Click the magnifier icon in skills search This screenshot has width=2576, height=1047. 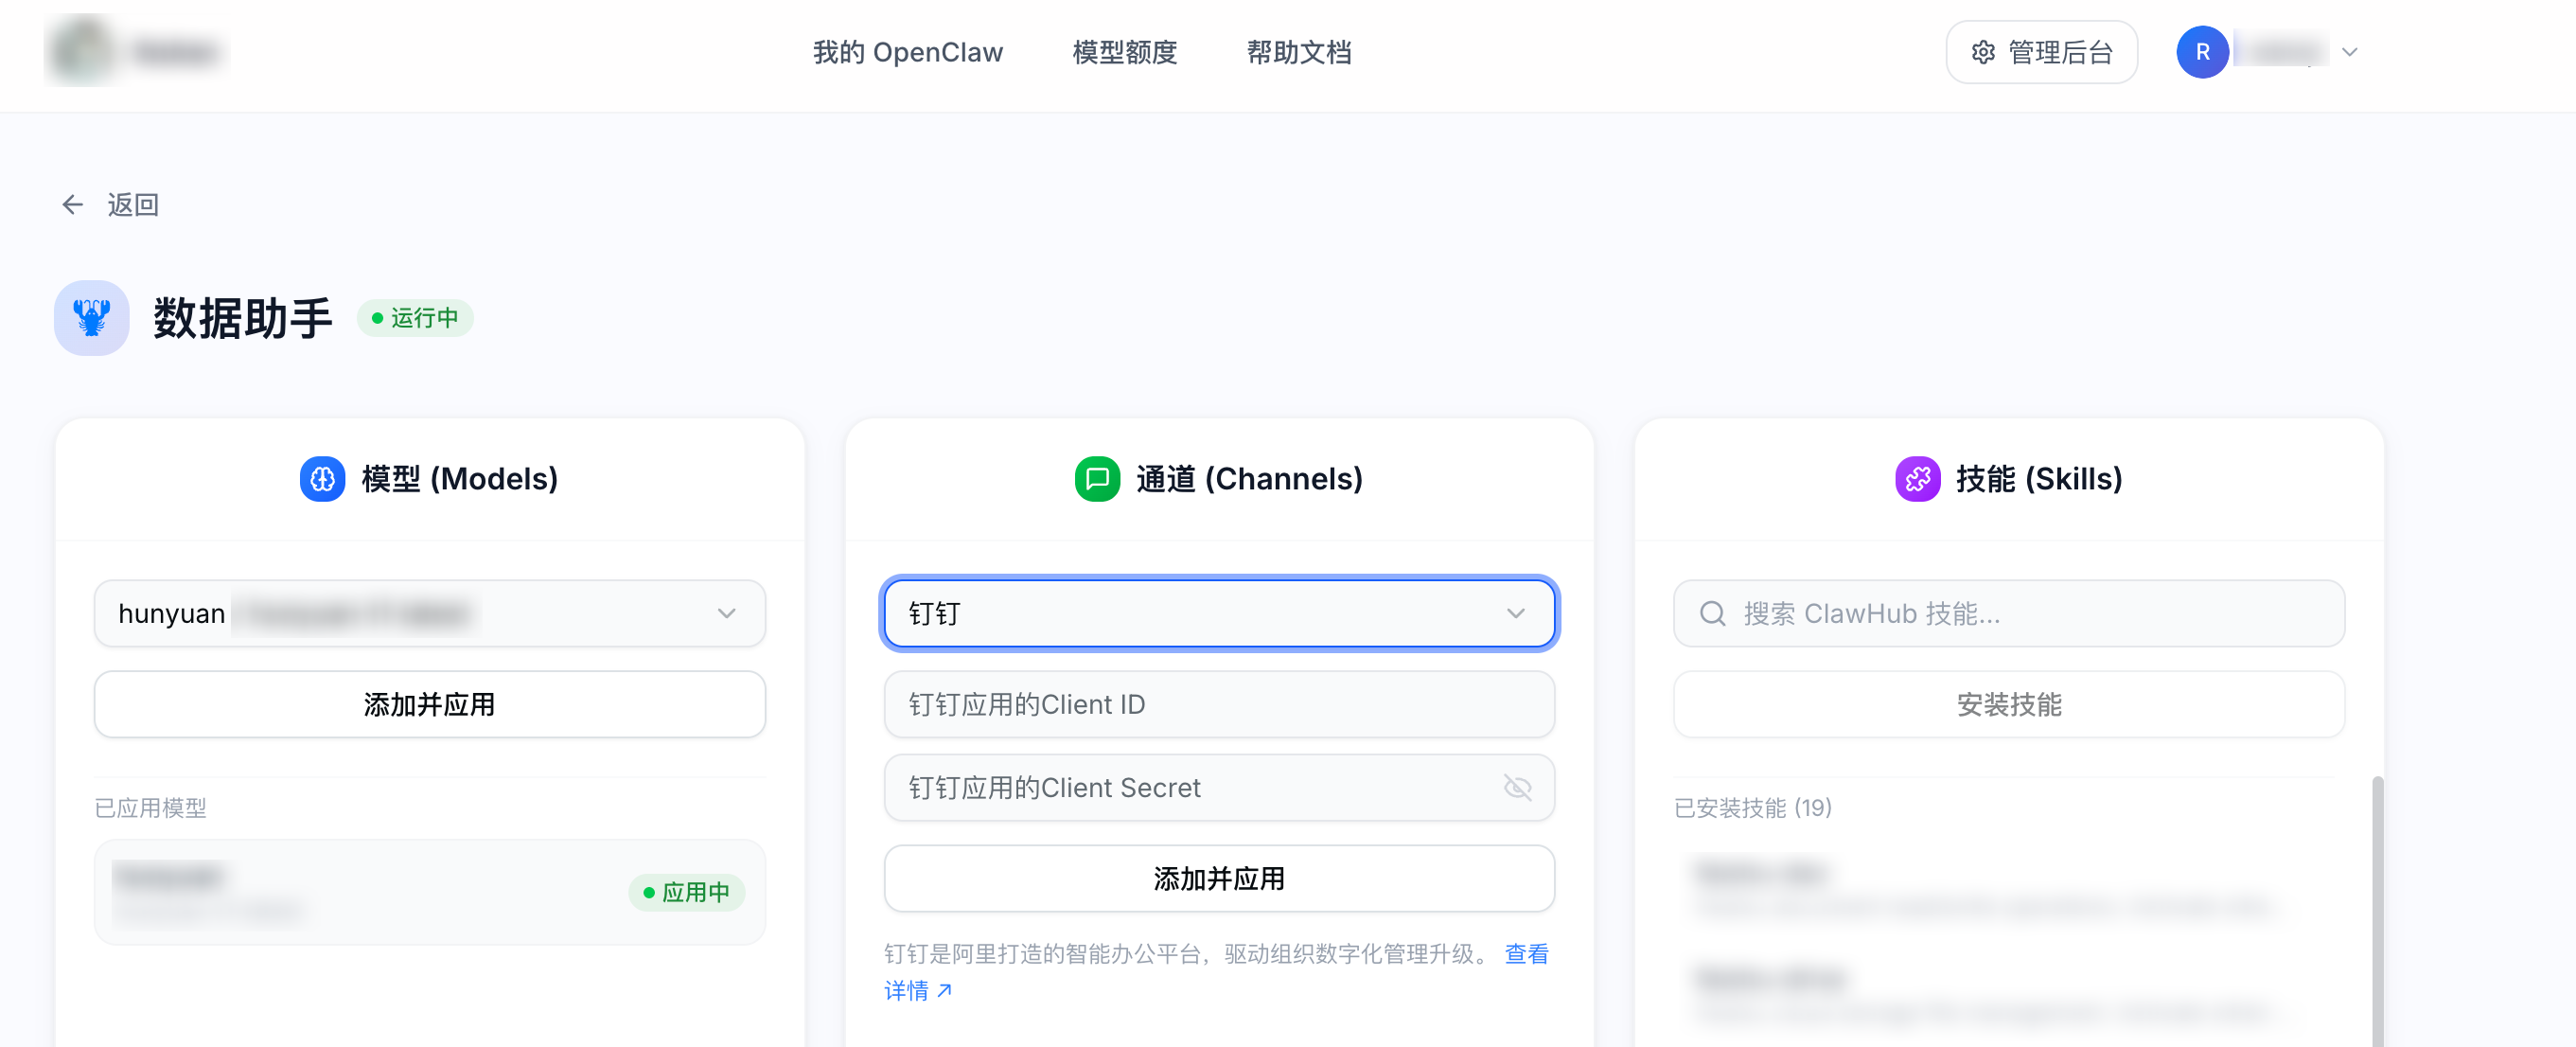point(1712,613)
